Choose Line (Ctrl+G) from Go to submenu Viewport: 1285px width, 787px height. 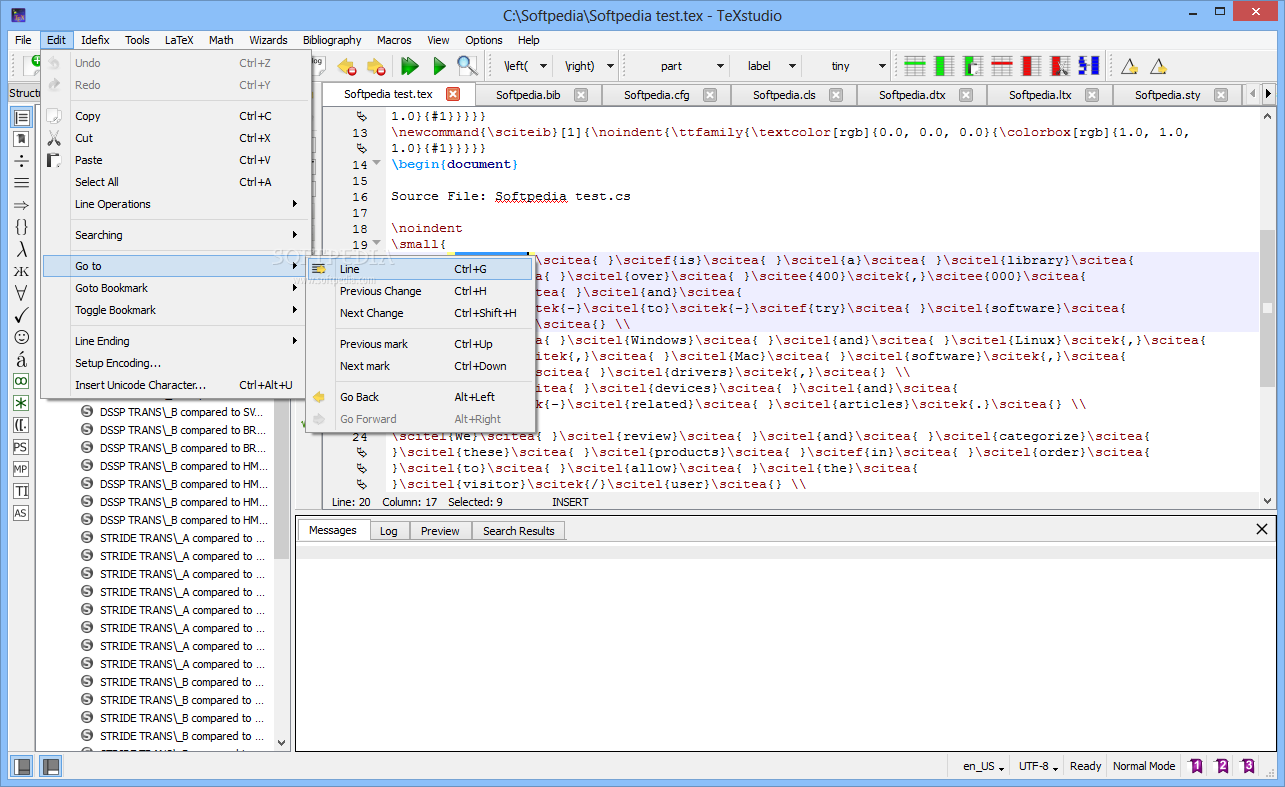coord(419,269)
